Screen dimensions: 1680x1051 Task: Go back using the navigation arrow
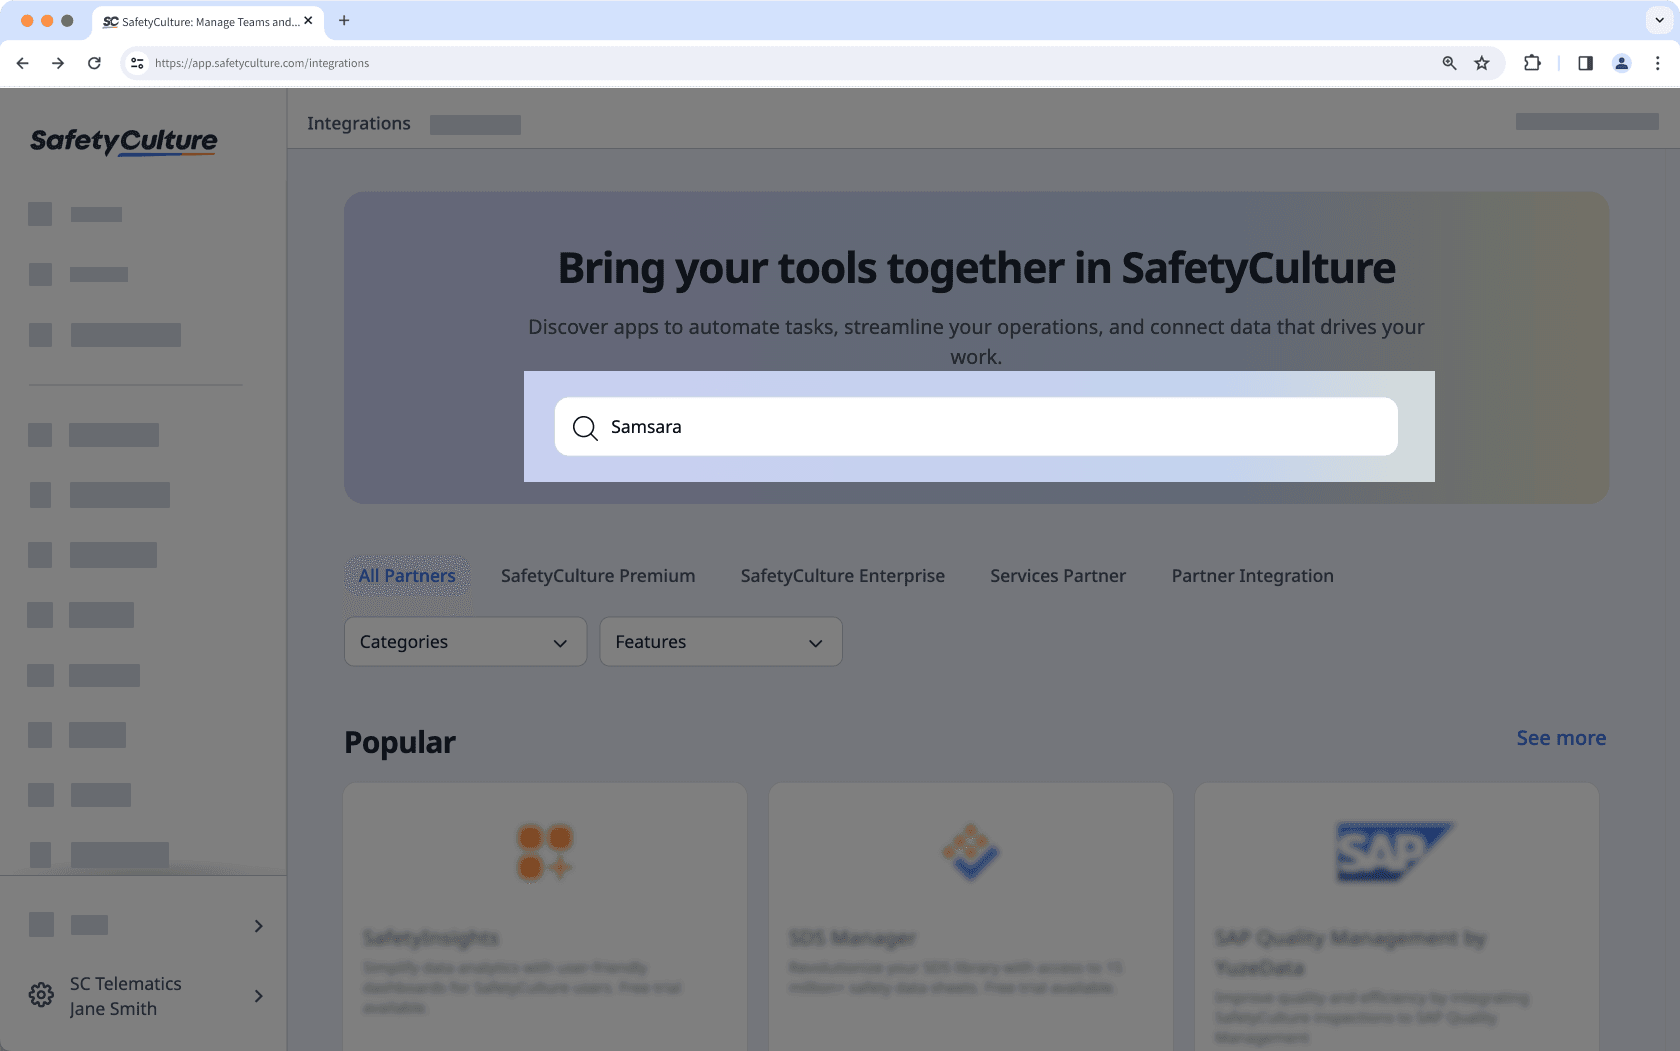(x=22, y=62)
